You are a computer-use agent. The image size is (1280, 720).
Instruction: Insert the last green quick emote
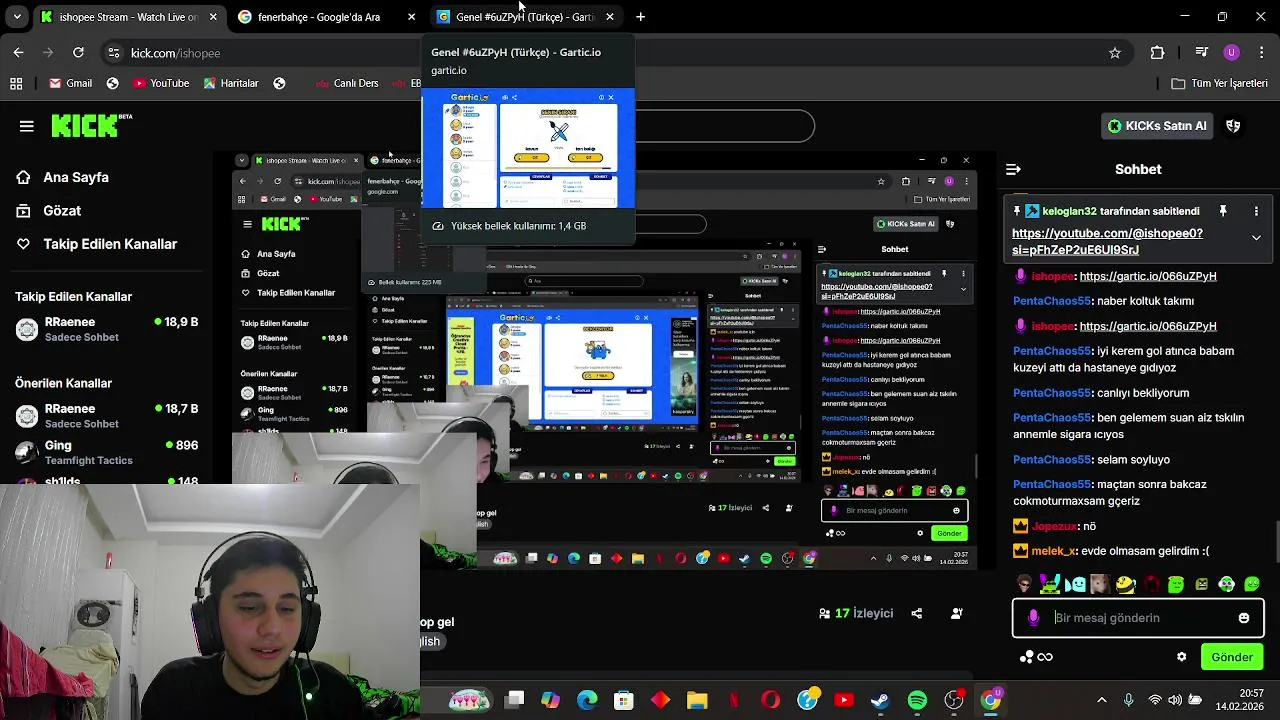pos(1253,584)
